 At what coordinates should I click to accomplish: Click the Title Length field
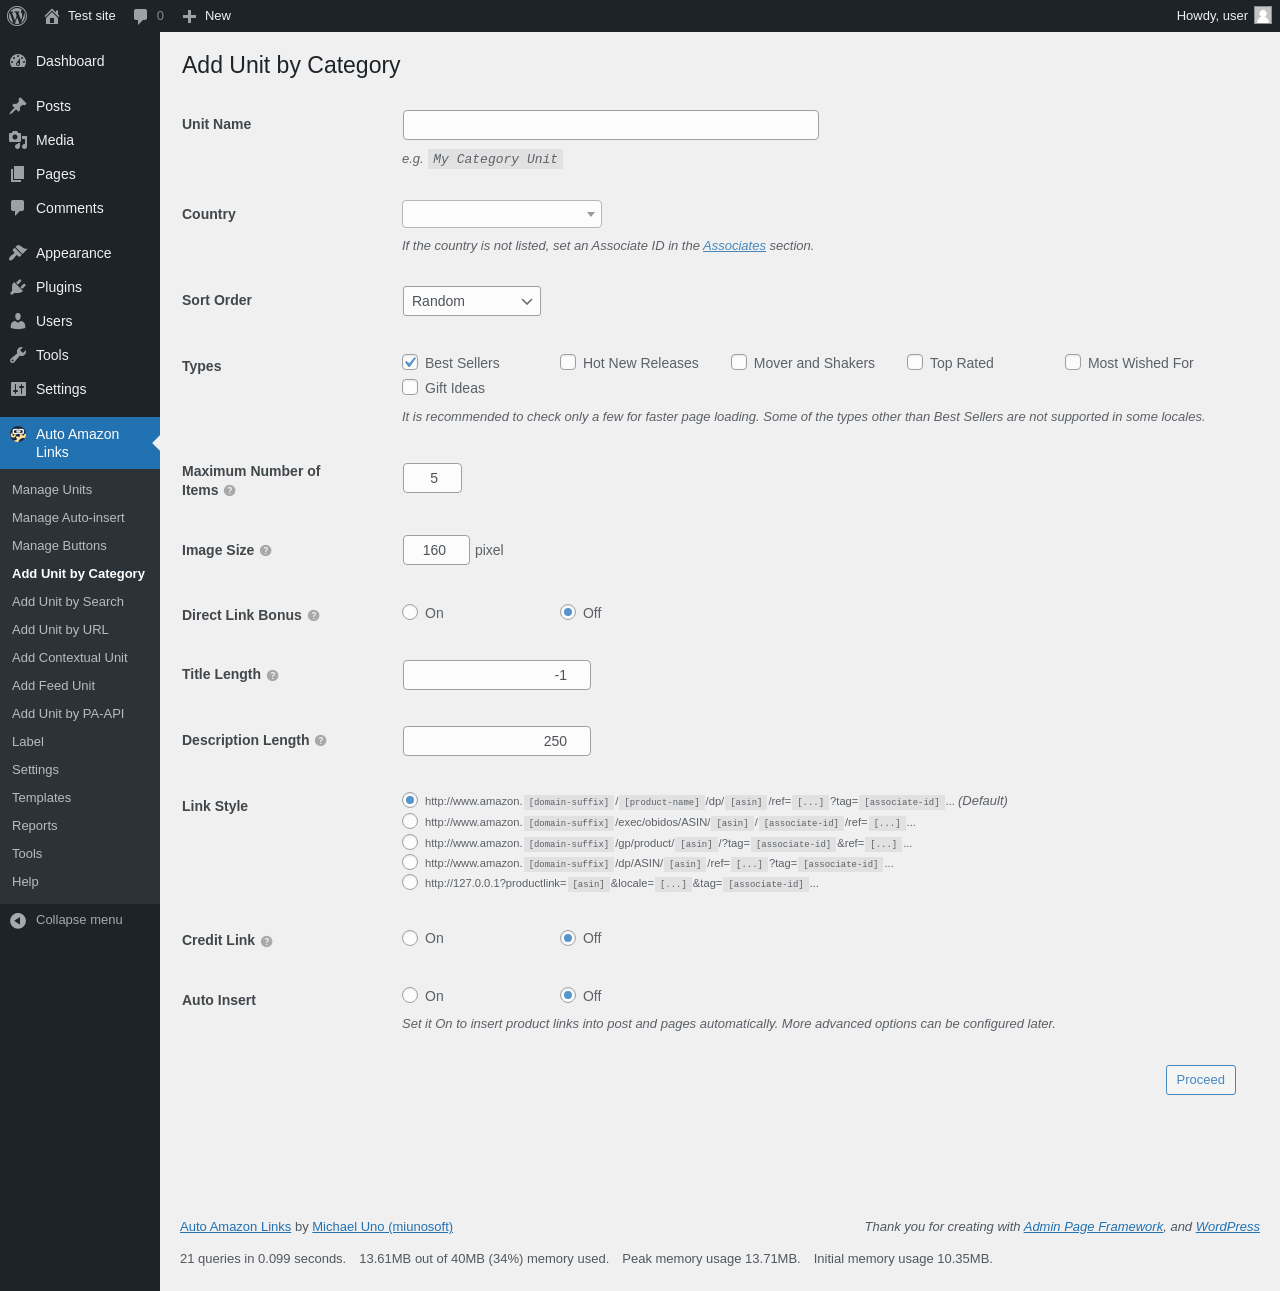pyautogui.click(x=497, y=675)
